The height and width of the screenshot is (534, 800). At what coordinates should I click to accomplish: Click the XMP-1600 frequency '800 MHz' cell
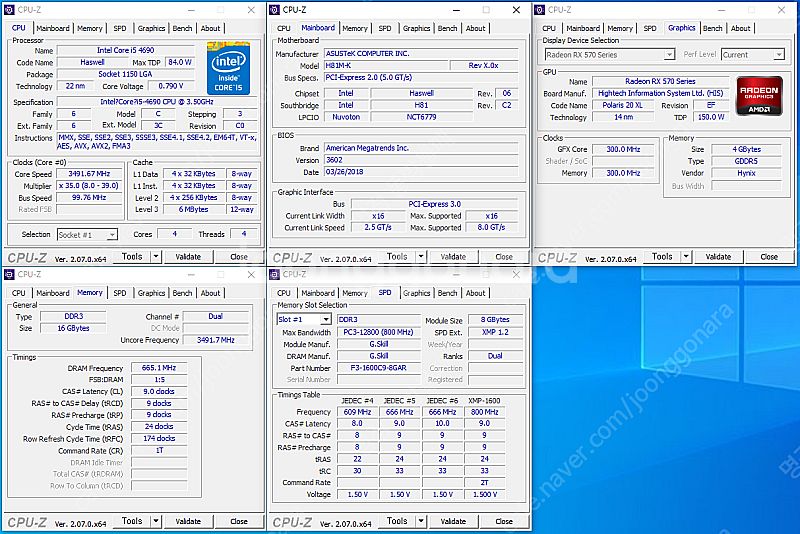(485, 412)
